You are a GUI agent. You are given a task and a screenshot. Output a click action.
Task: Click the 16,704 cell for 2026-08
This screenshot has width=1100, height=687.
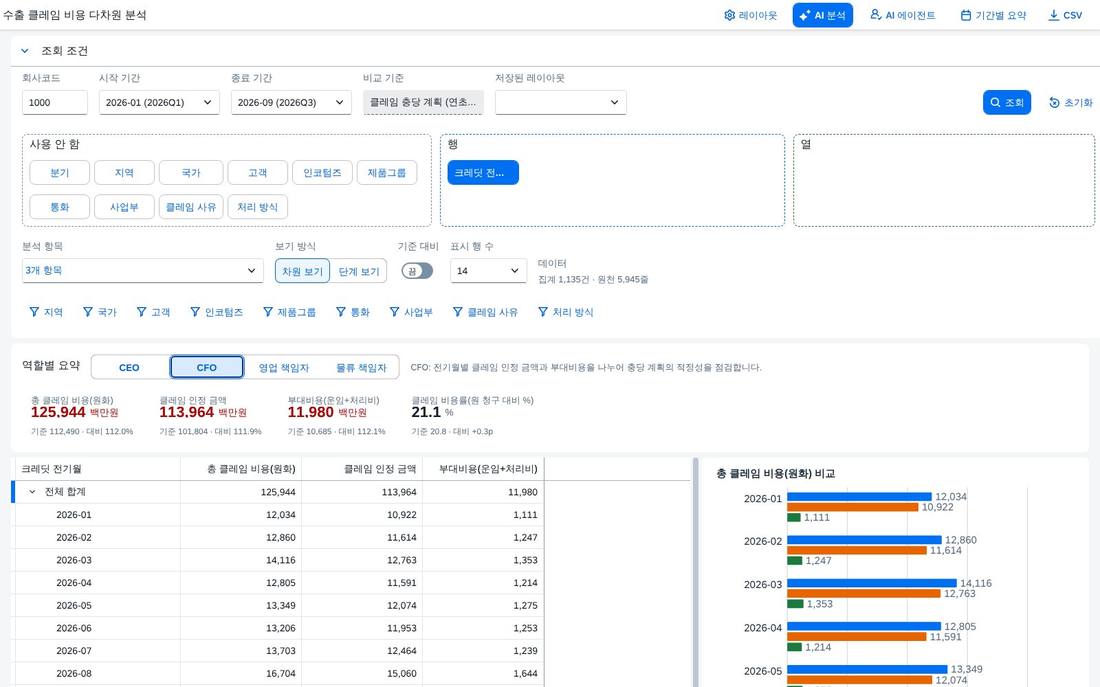click(x=241, y=673)
